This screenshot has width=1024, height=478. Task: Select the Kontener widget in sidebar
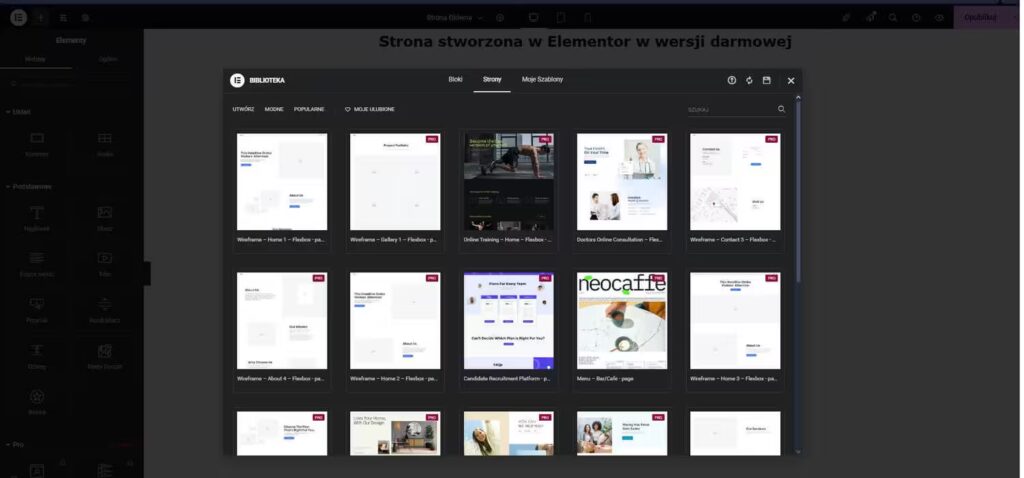tap(37, 145)
